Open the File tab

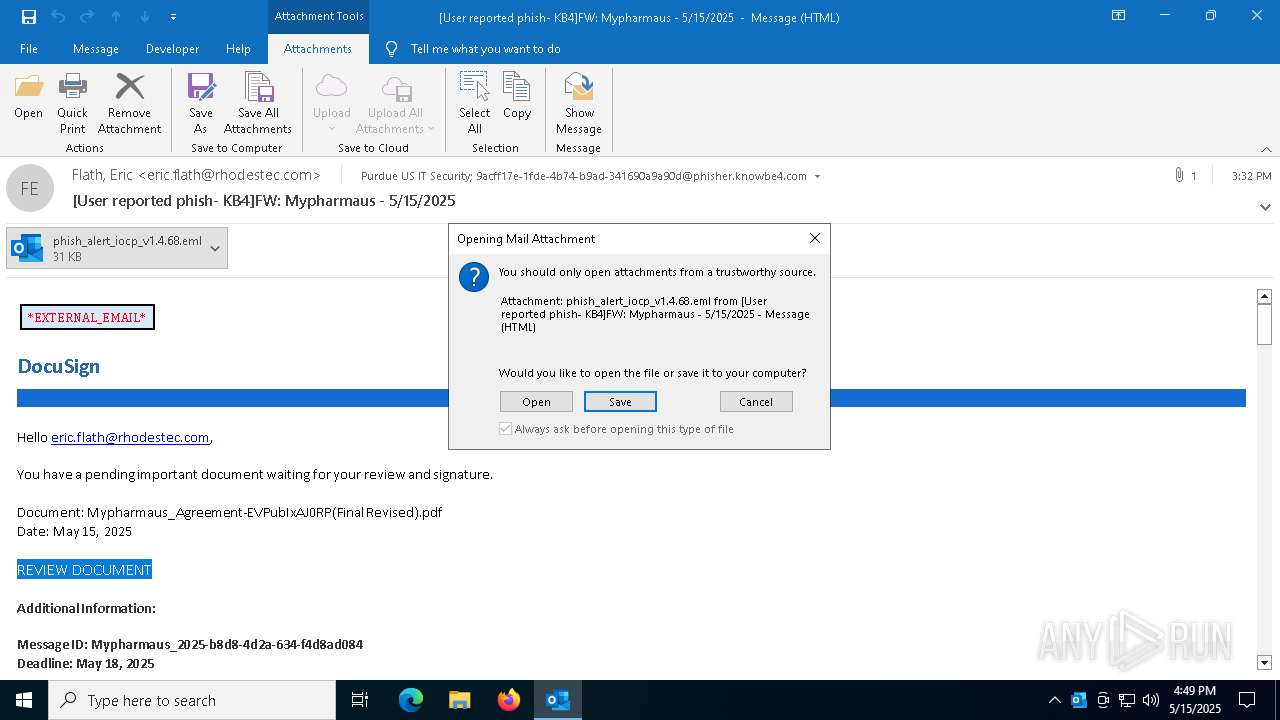(29, 49)
